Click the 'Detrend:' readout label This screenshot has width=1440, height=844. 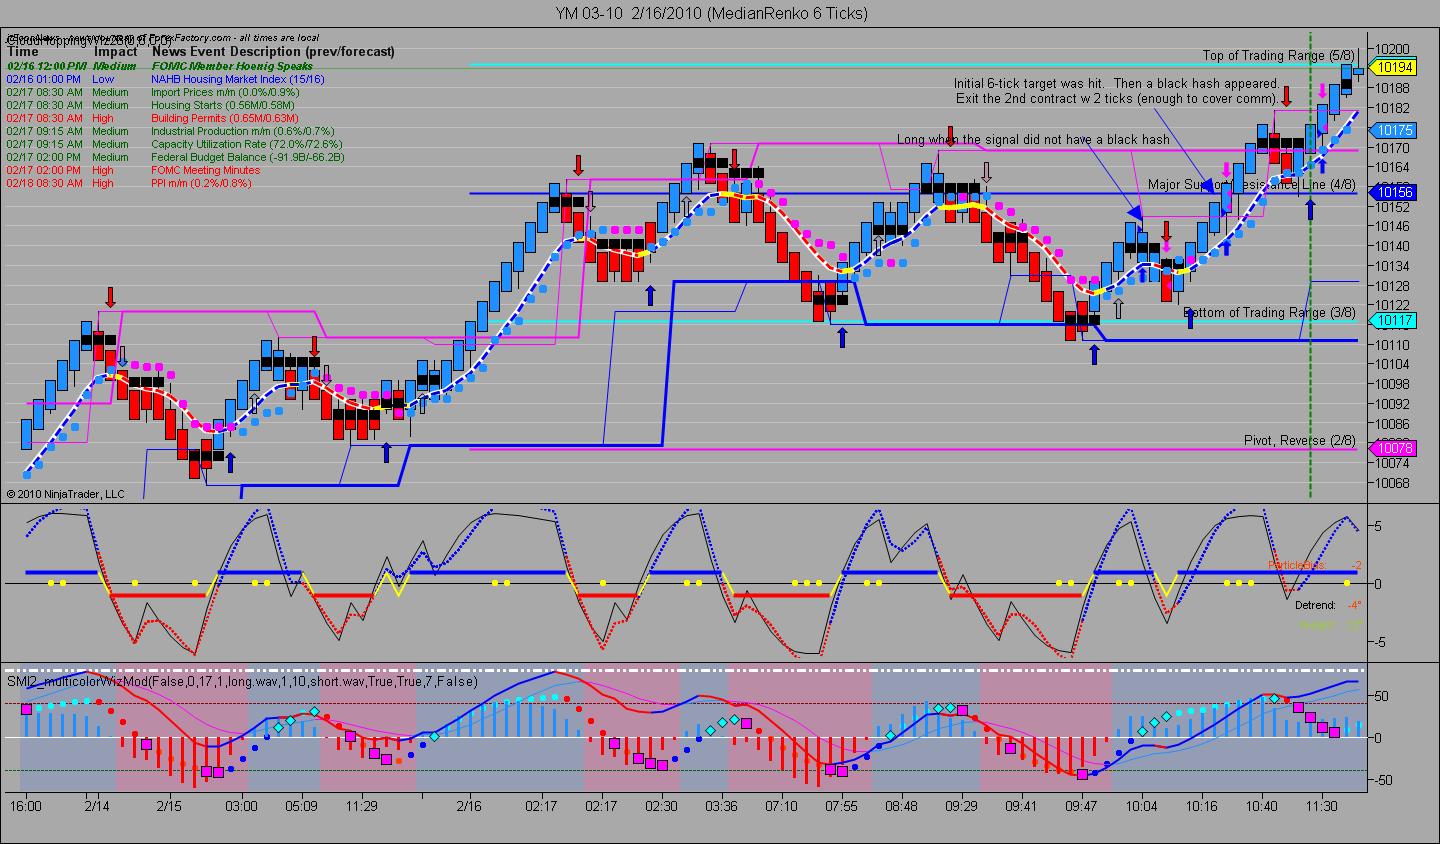pyautogui.click(x=1315, y=605)
